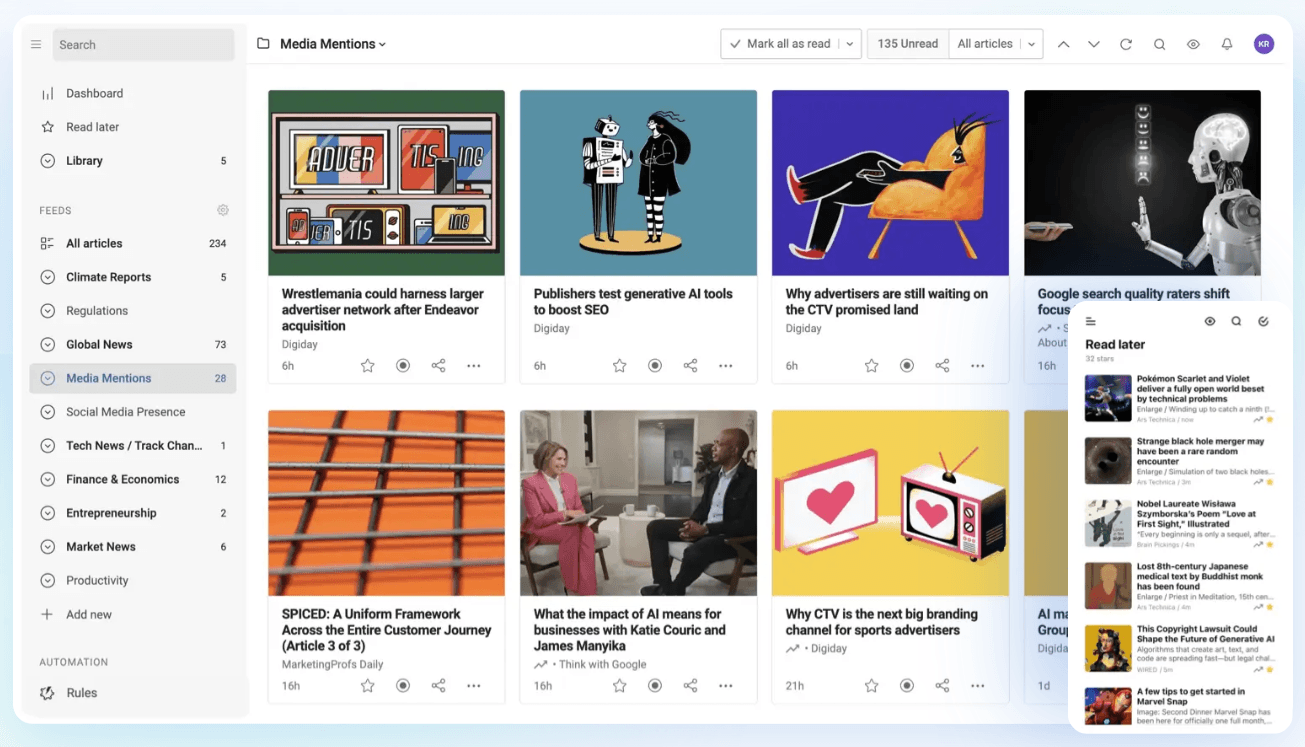The width and height of the screenshot is (1305, 747).
Task: Star the Katie Couric AI article
Action: click(x=619, y=686)
